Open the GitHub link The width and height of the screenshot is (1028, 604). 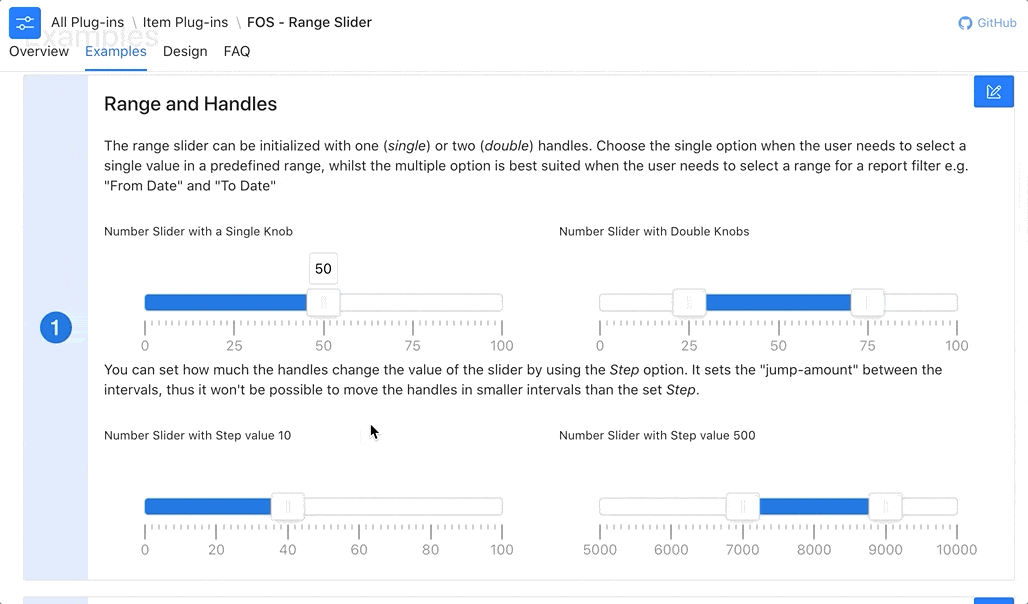[987, 23]
